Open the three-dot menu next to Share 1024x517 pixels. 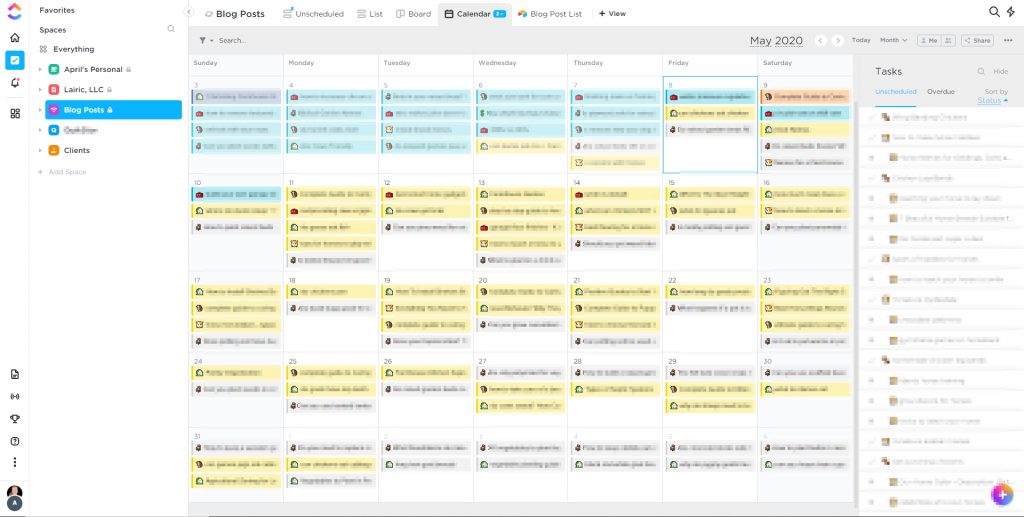(x=1008, y=40)
